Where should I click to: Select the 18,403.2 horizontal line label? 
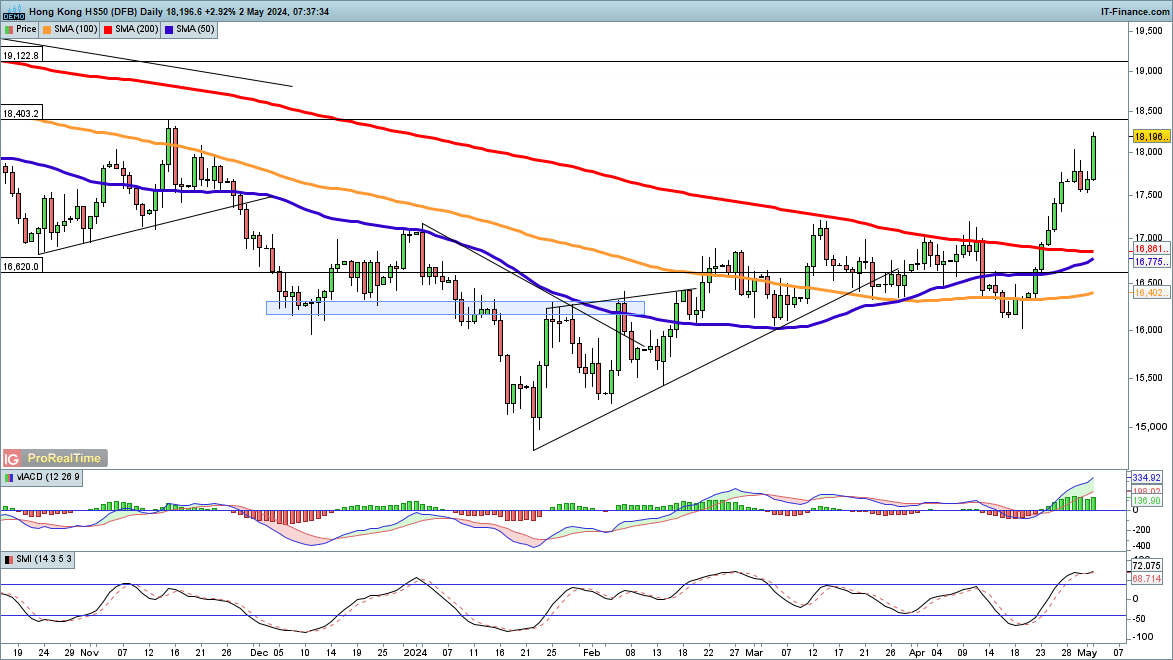point(22,114)
